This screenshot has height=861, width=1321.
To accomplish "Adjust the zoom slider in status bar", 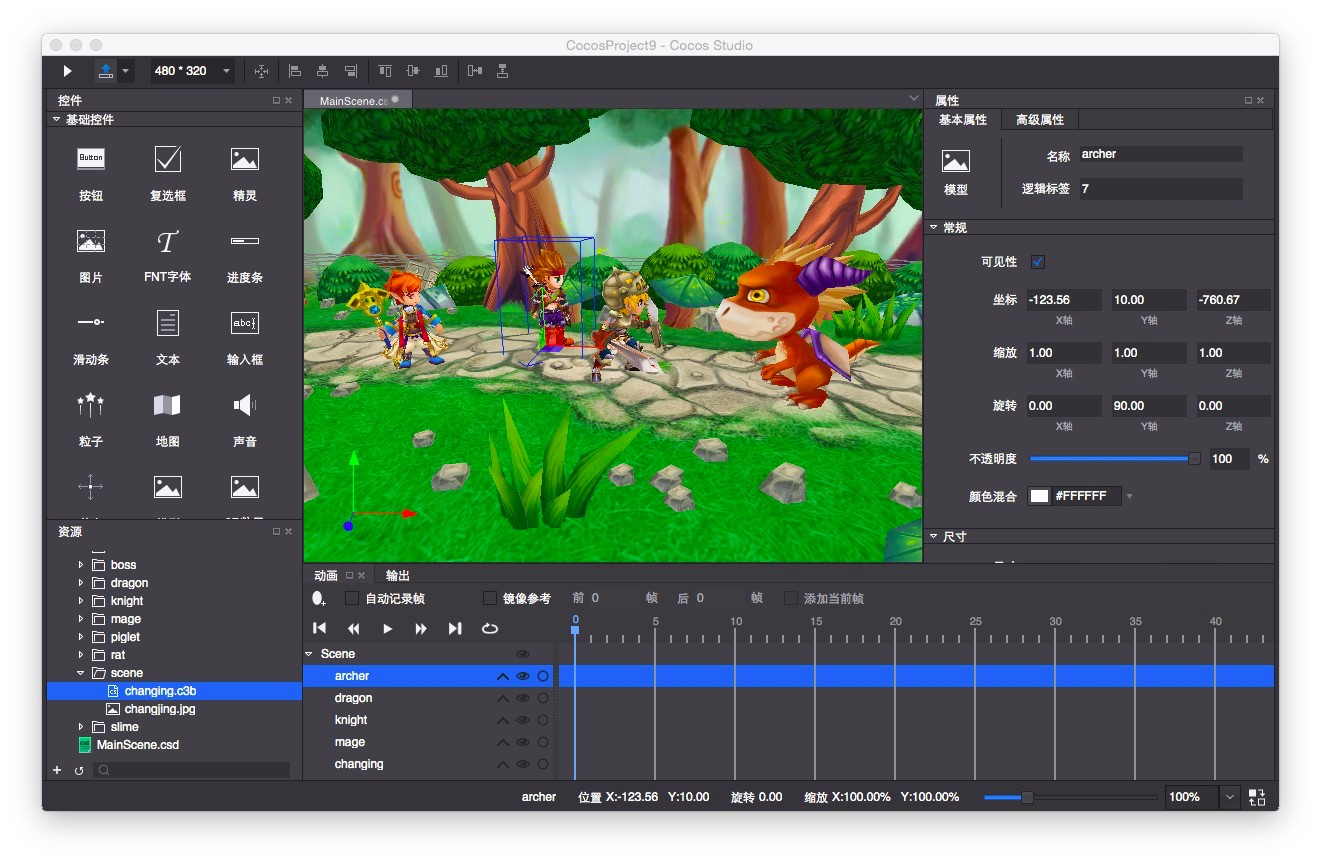I will click(x=1027, y=797).
